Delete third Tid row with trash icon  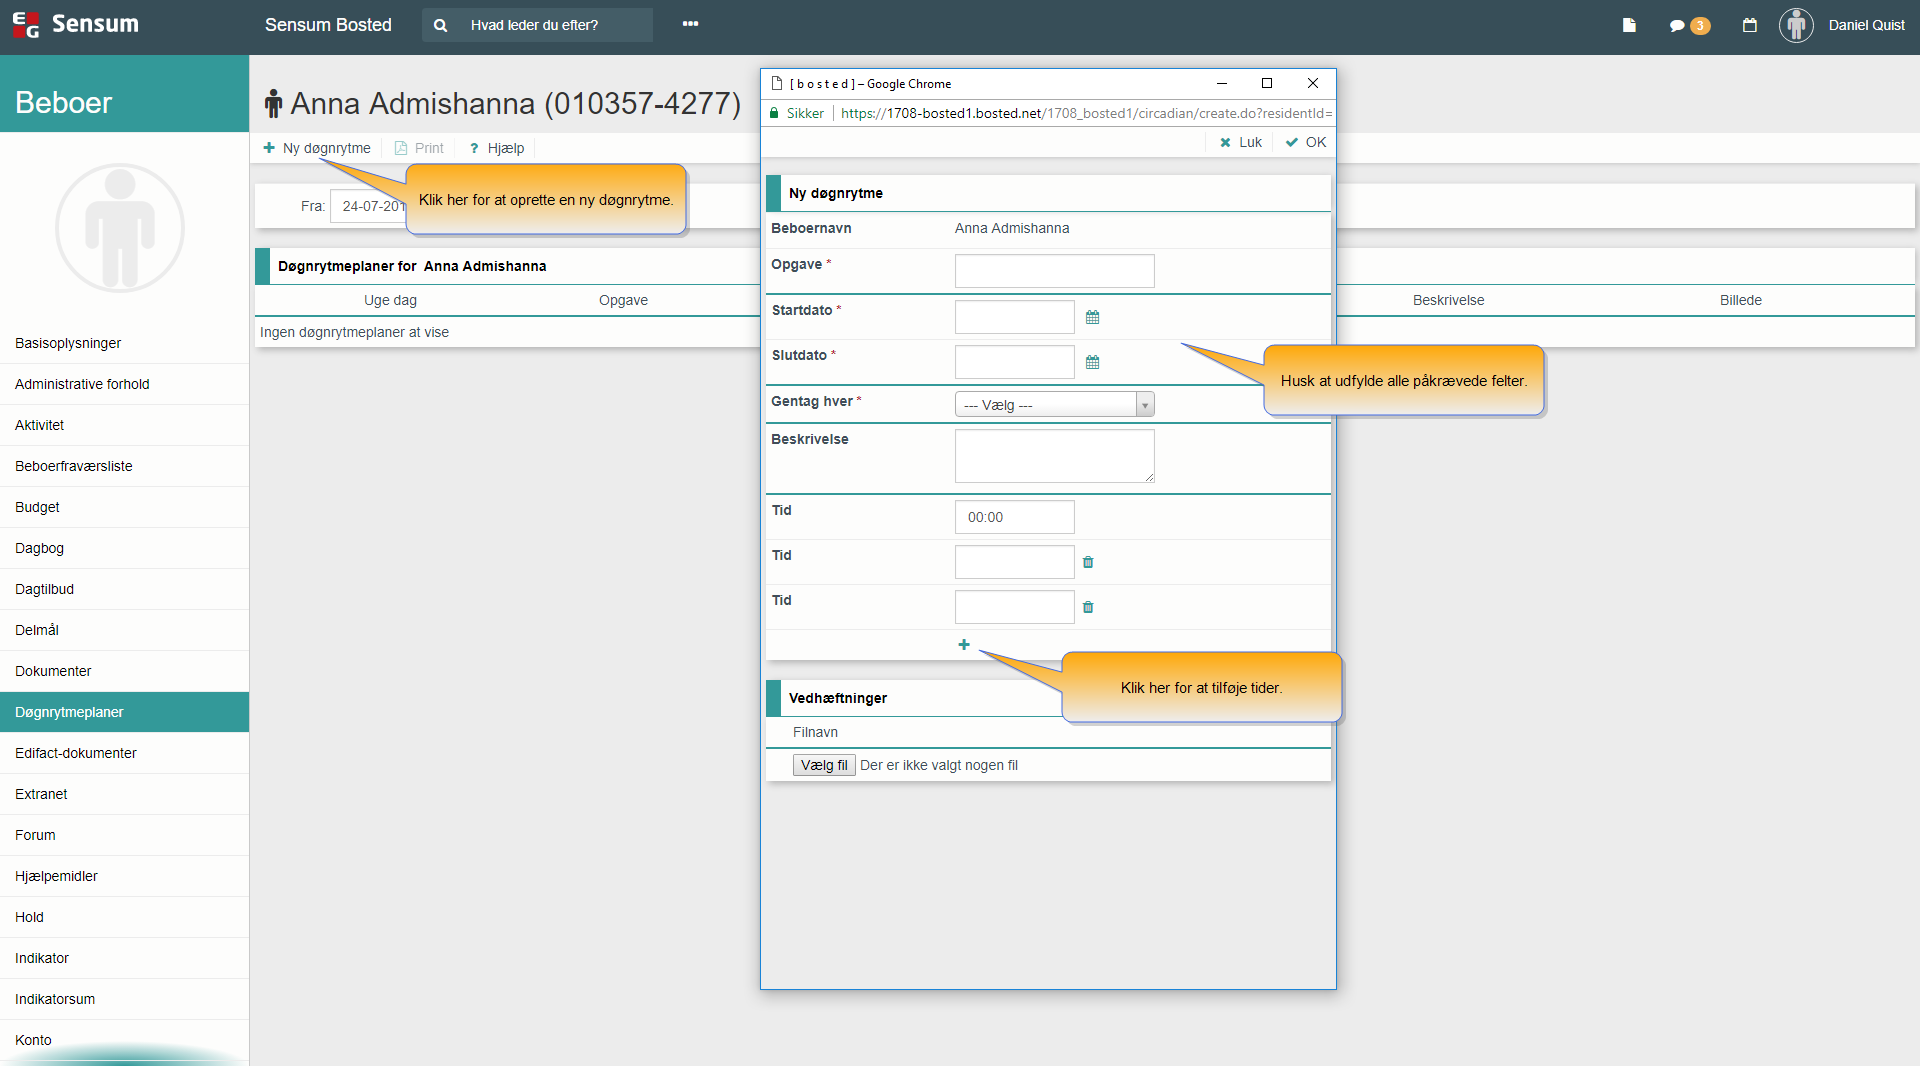click(1088, 607)
